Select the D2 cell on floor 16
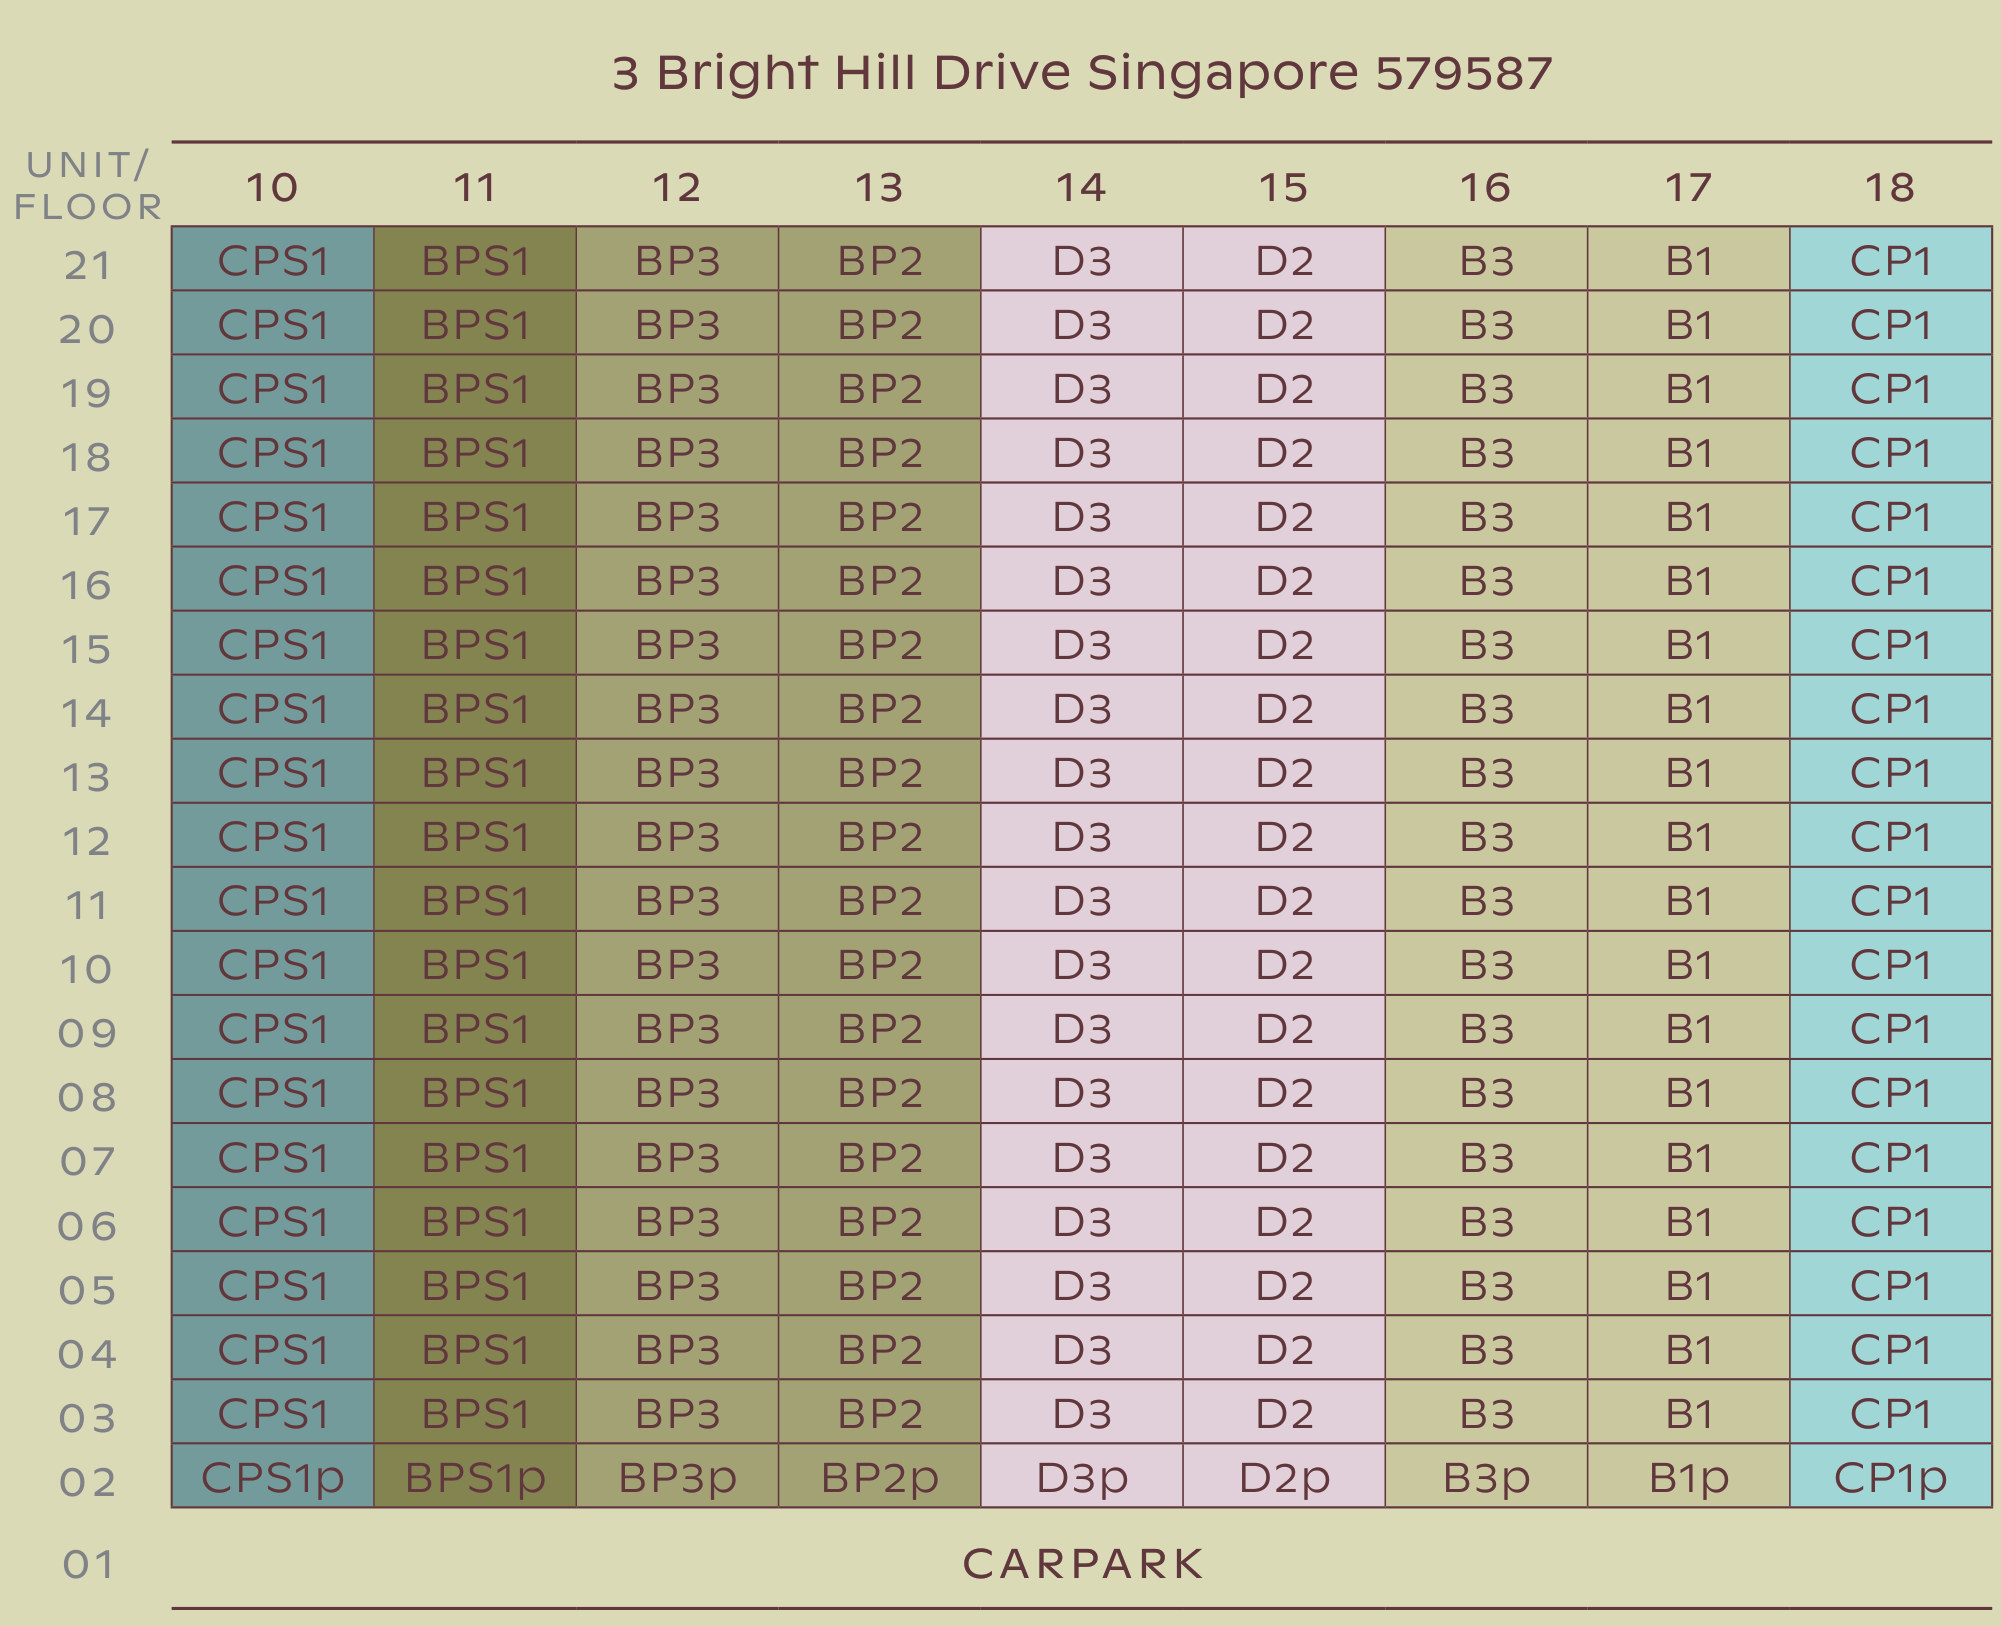 1284,579
